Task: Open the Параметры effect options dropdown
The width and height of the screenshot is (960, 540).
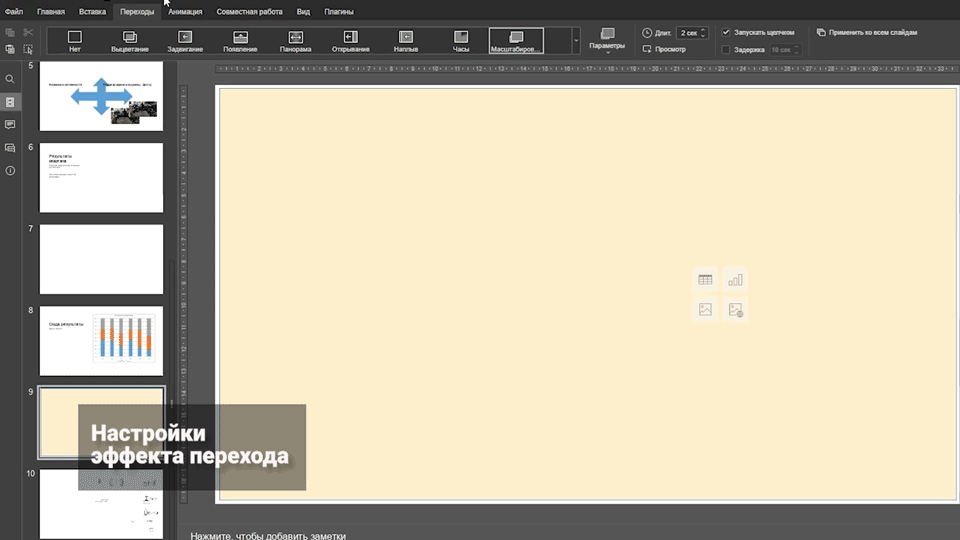Action: [607, 40]
